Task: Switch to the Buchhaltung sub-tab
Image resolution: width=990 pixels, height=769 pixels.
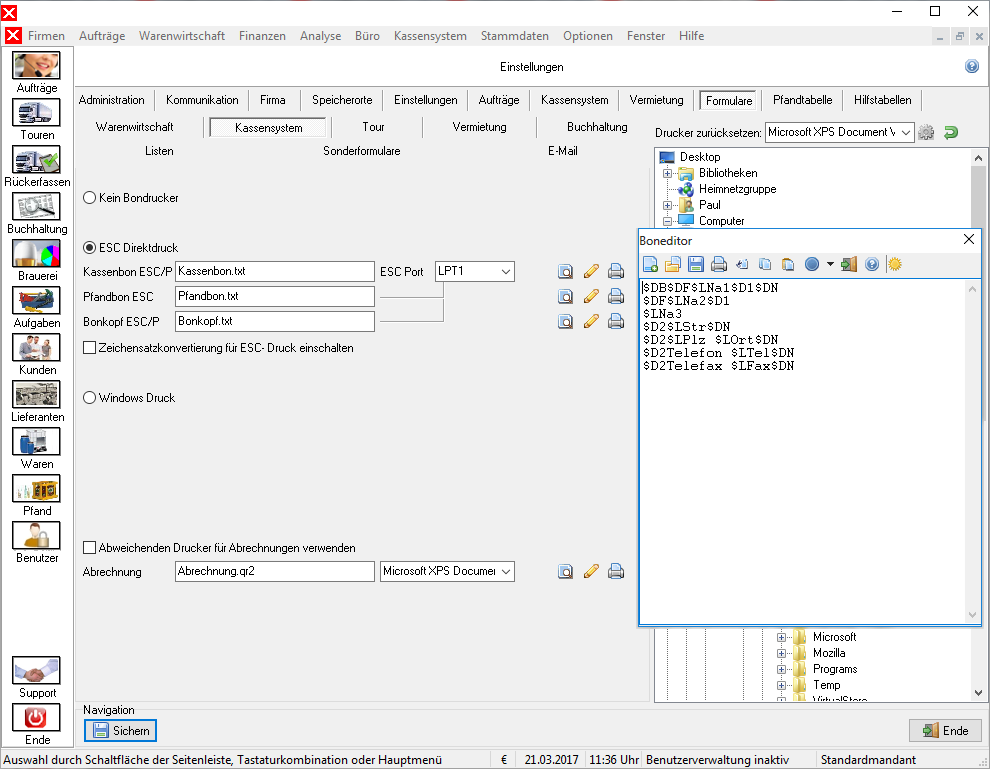Action: (x=597, y=127)
